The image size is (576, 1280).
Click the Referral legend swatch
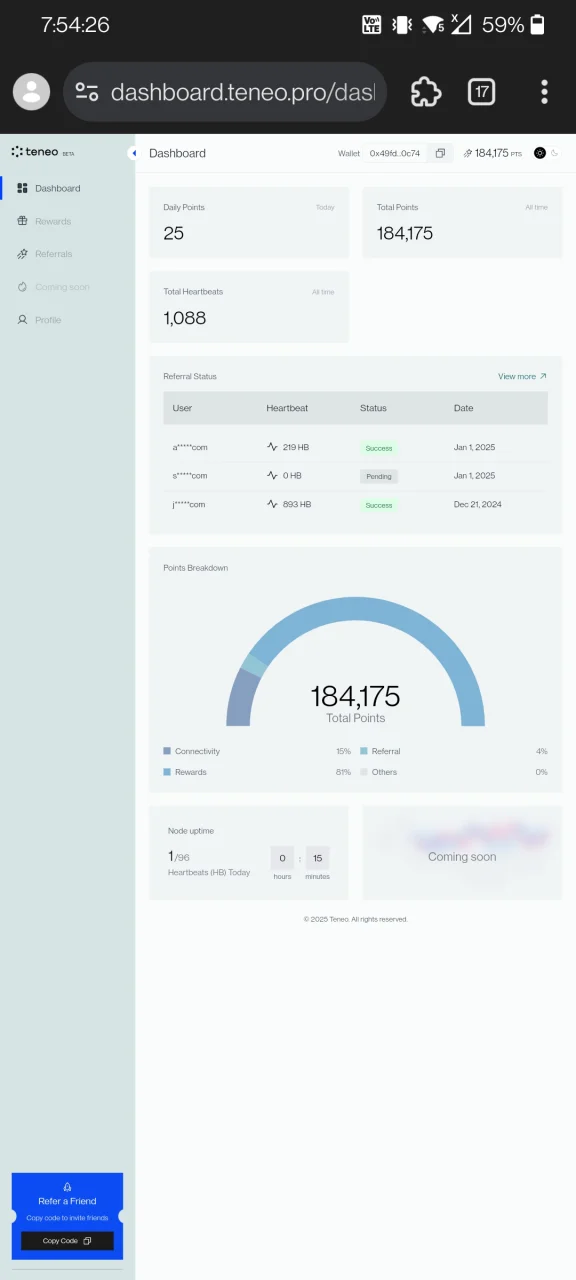pos(364,751)
